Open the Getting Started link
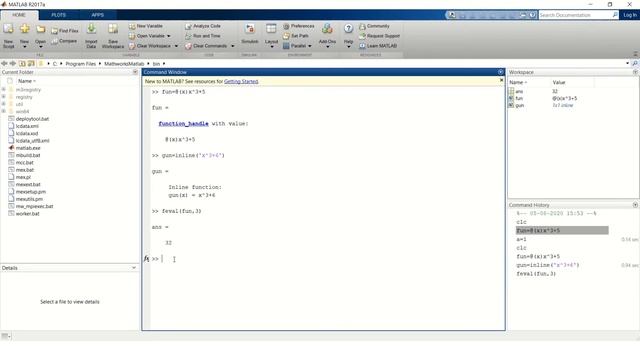 click(x=241, y=82)
